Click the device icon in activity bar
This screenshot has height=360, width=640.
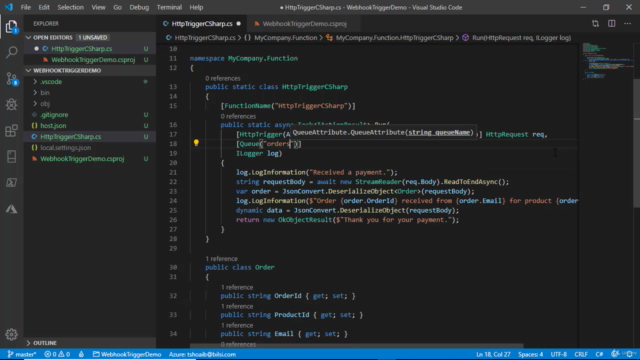11,157
